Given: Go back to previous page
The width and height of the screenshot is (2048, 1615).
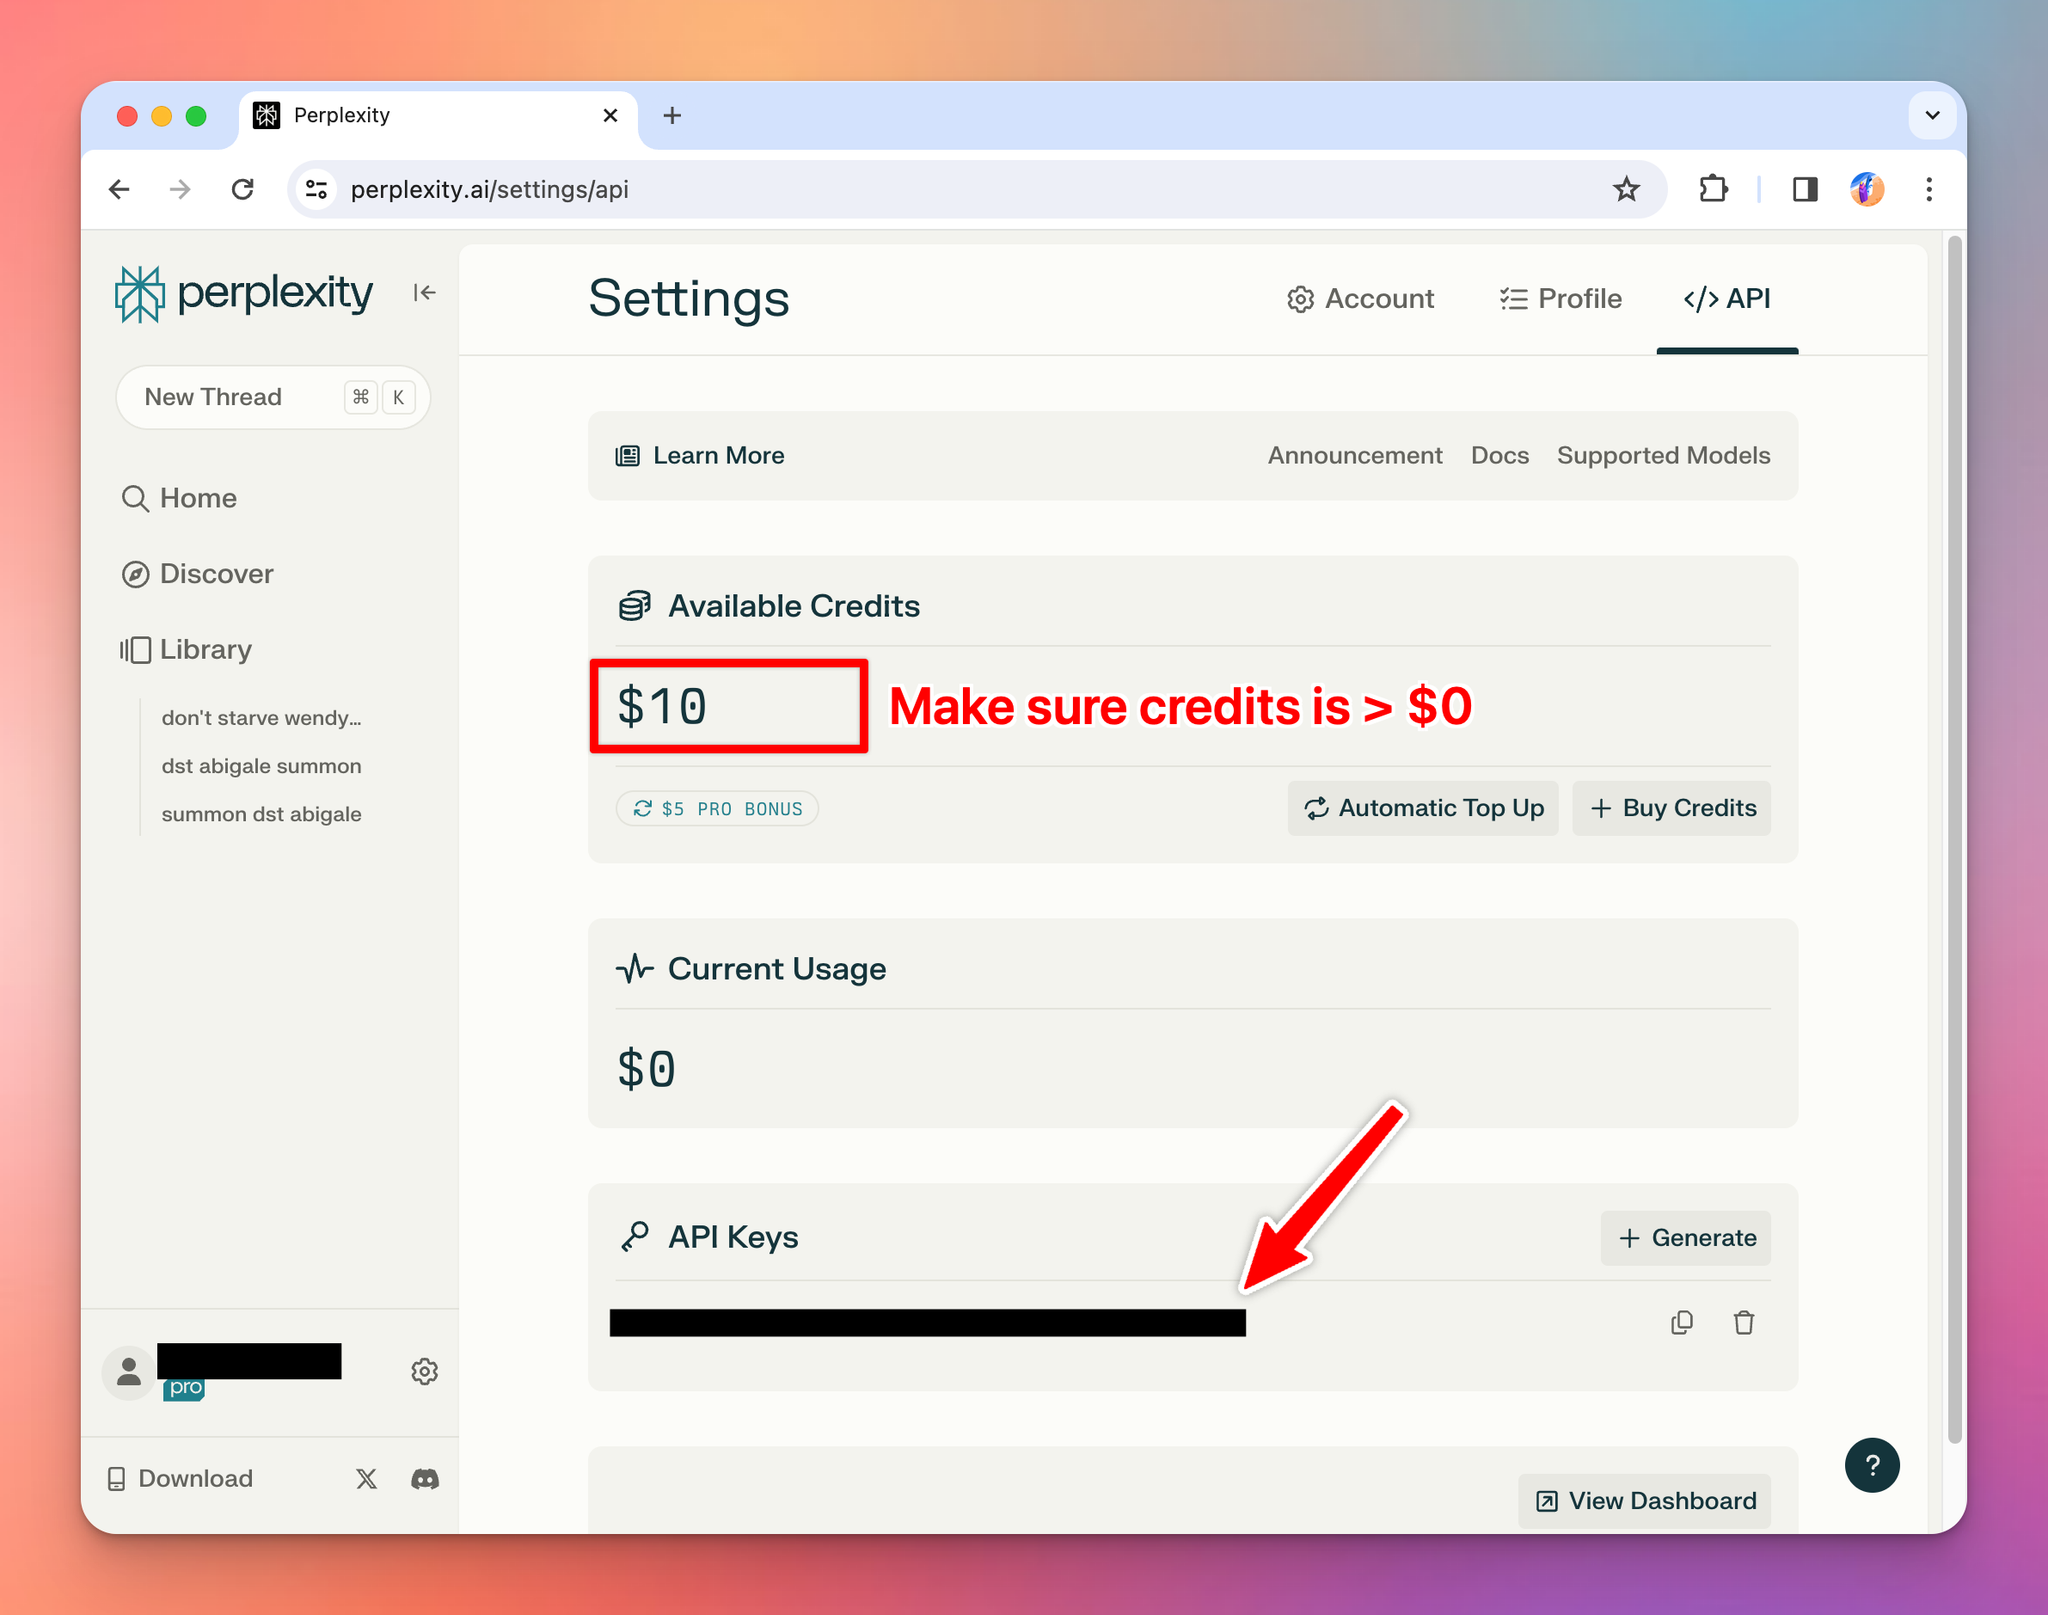Looking at the screenshot, I should [120, 189].
